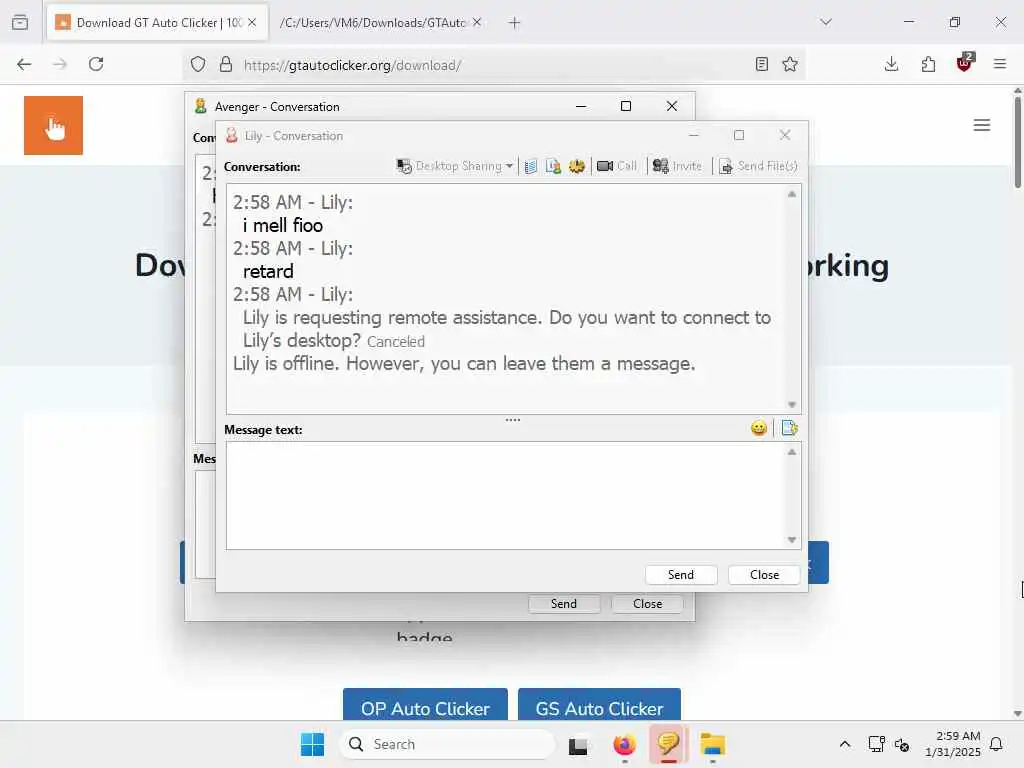Minimize the Avenger conversation window
This screenshot has width=1024, height=768.
click(x=581, y=106)
